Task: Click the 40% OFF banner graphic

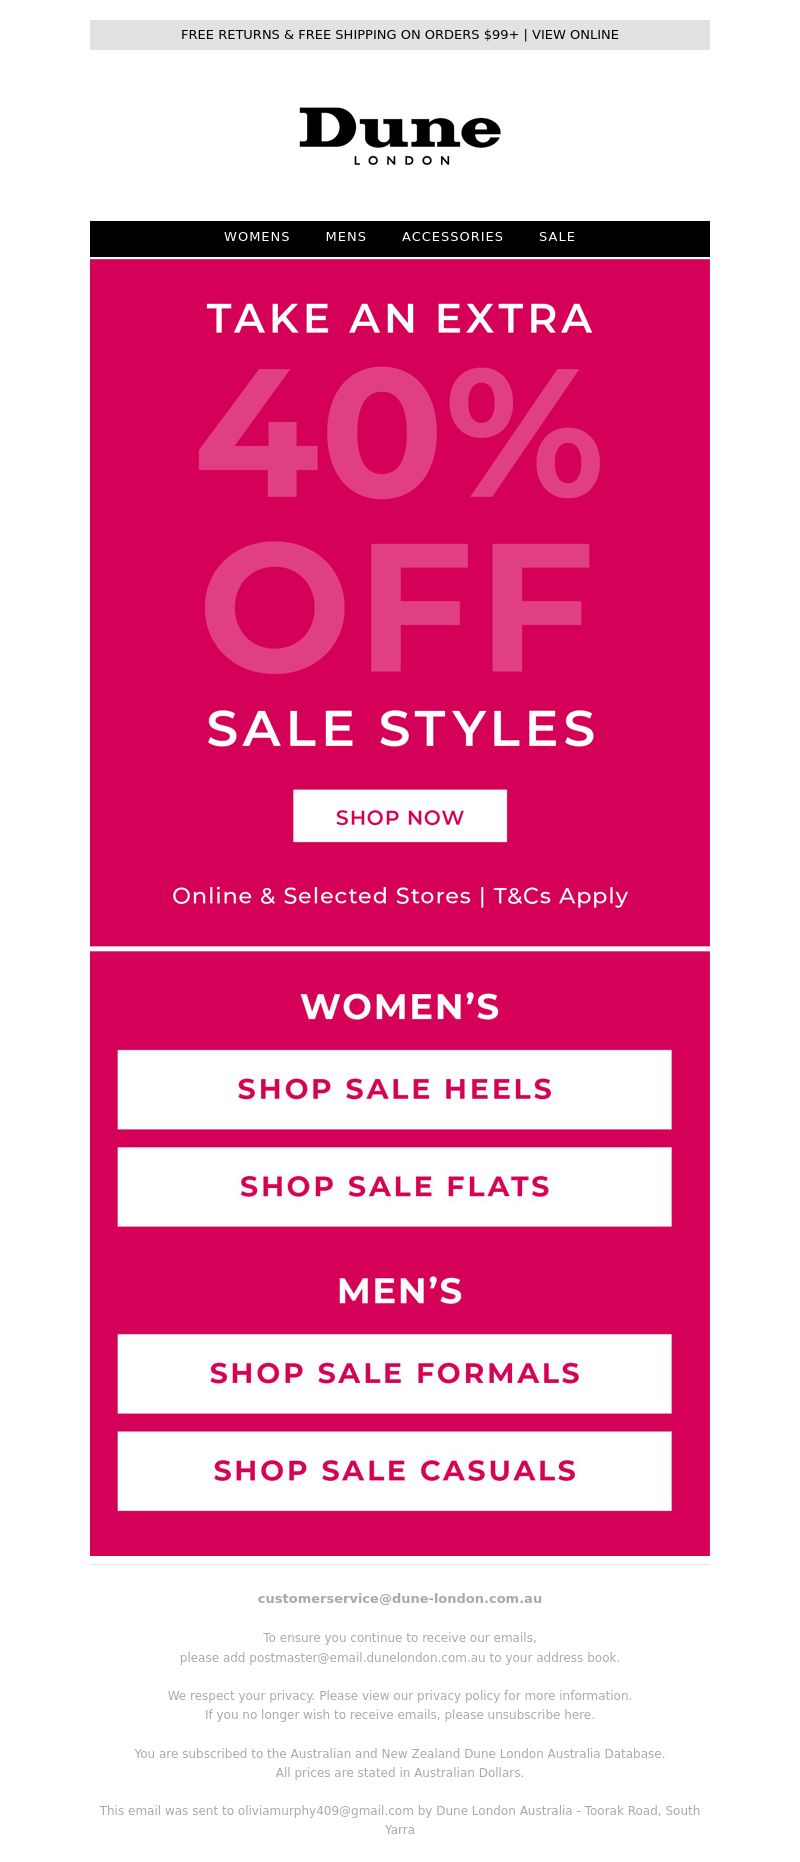Action: tap(400, 520)
